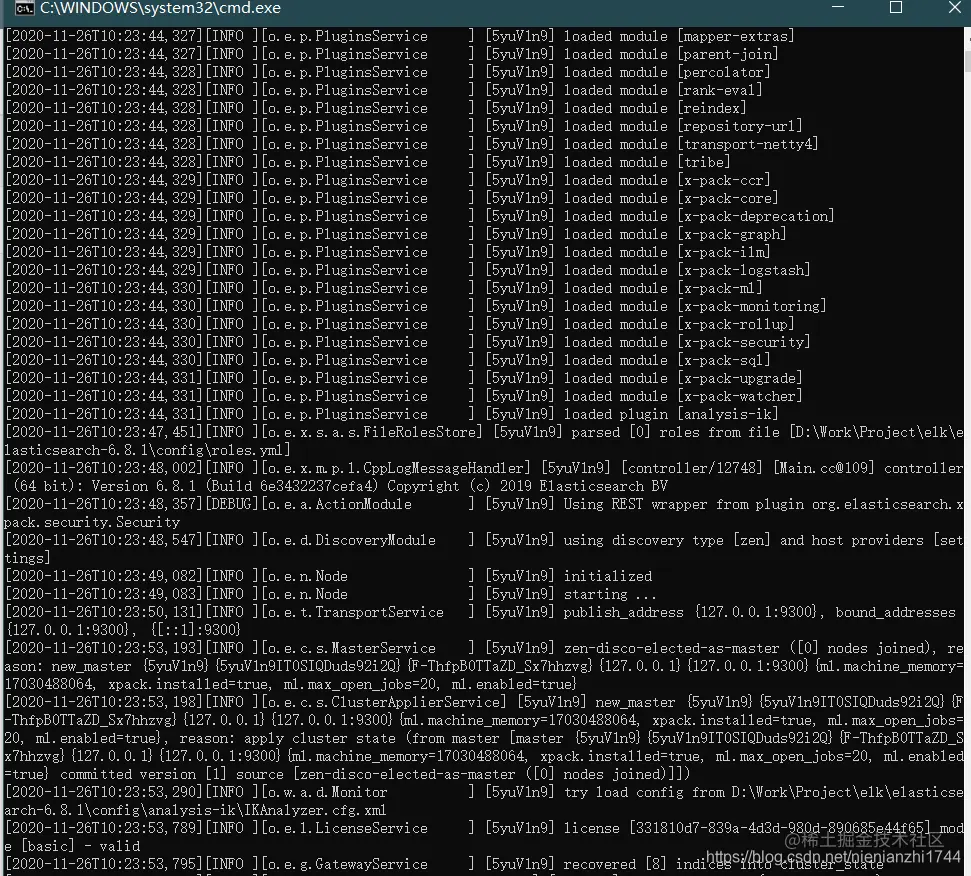The width and height of the screenshot is (971, 876).
Task: Click the text [analysis-ik]
Action: [x=727, y=414]
